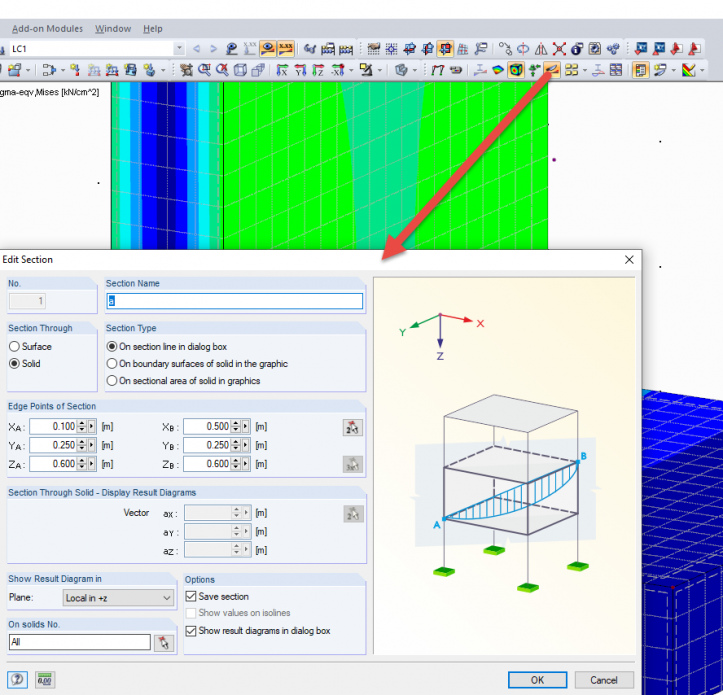Click the select solids picker icon

pyautogui.click(x=164, y=642)
